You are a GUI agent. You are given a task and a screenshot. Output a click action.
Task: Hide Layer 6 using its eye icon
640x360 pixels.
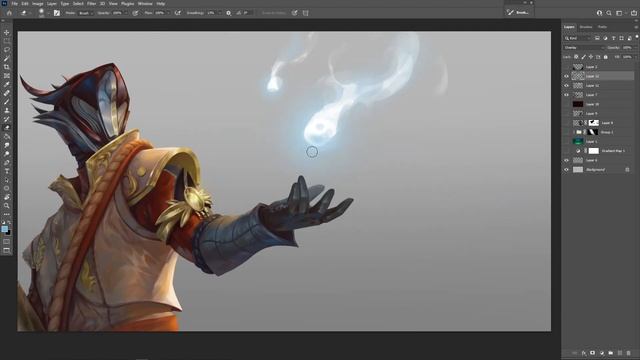coord(566,160)
